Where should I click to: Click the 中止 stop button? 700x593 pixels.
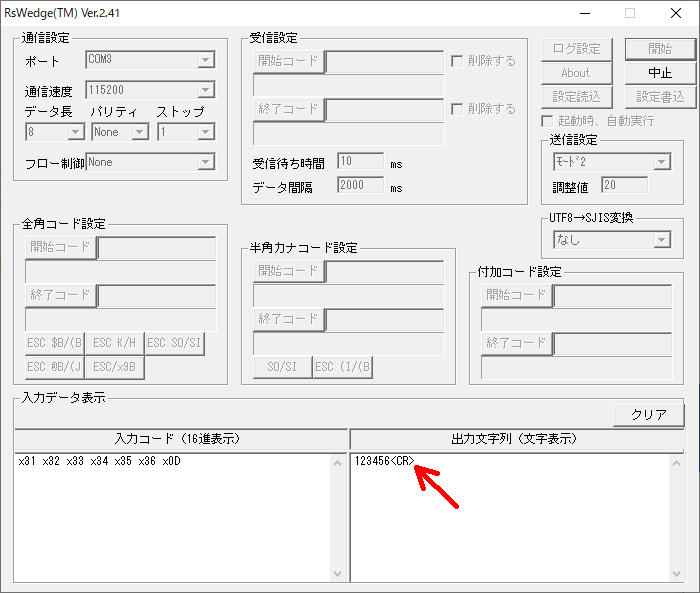(x=660, y=73)
